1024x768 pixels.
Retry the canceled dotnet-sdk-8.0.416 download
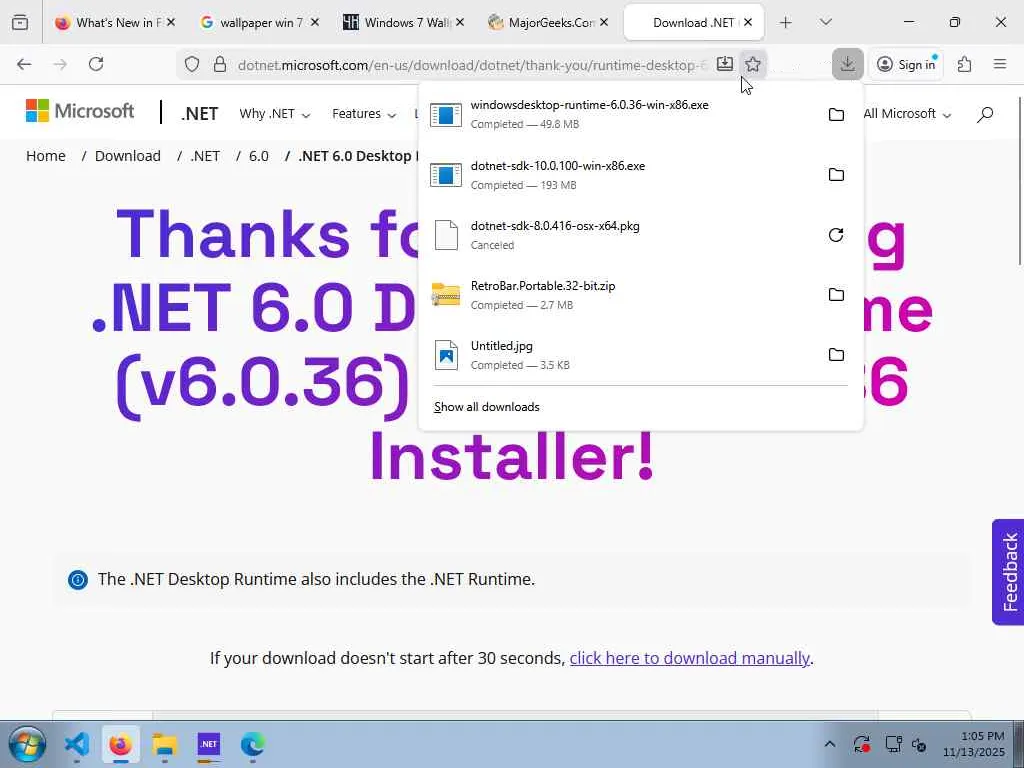point(836,234)
